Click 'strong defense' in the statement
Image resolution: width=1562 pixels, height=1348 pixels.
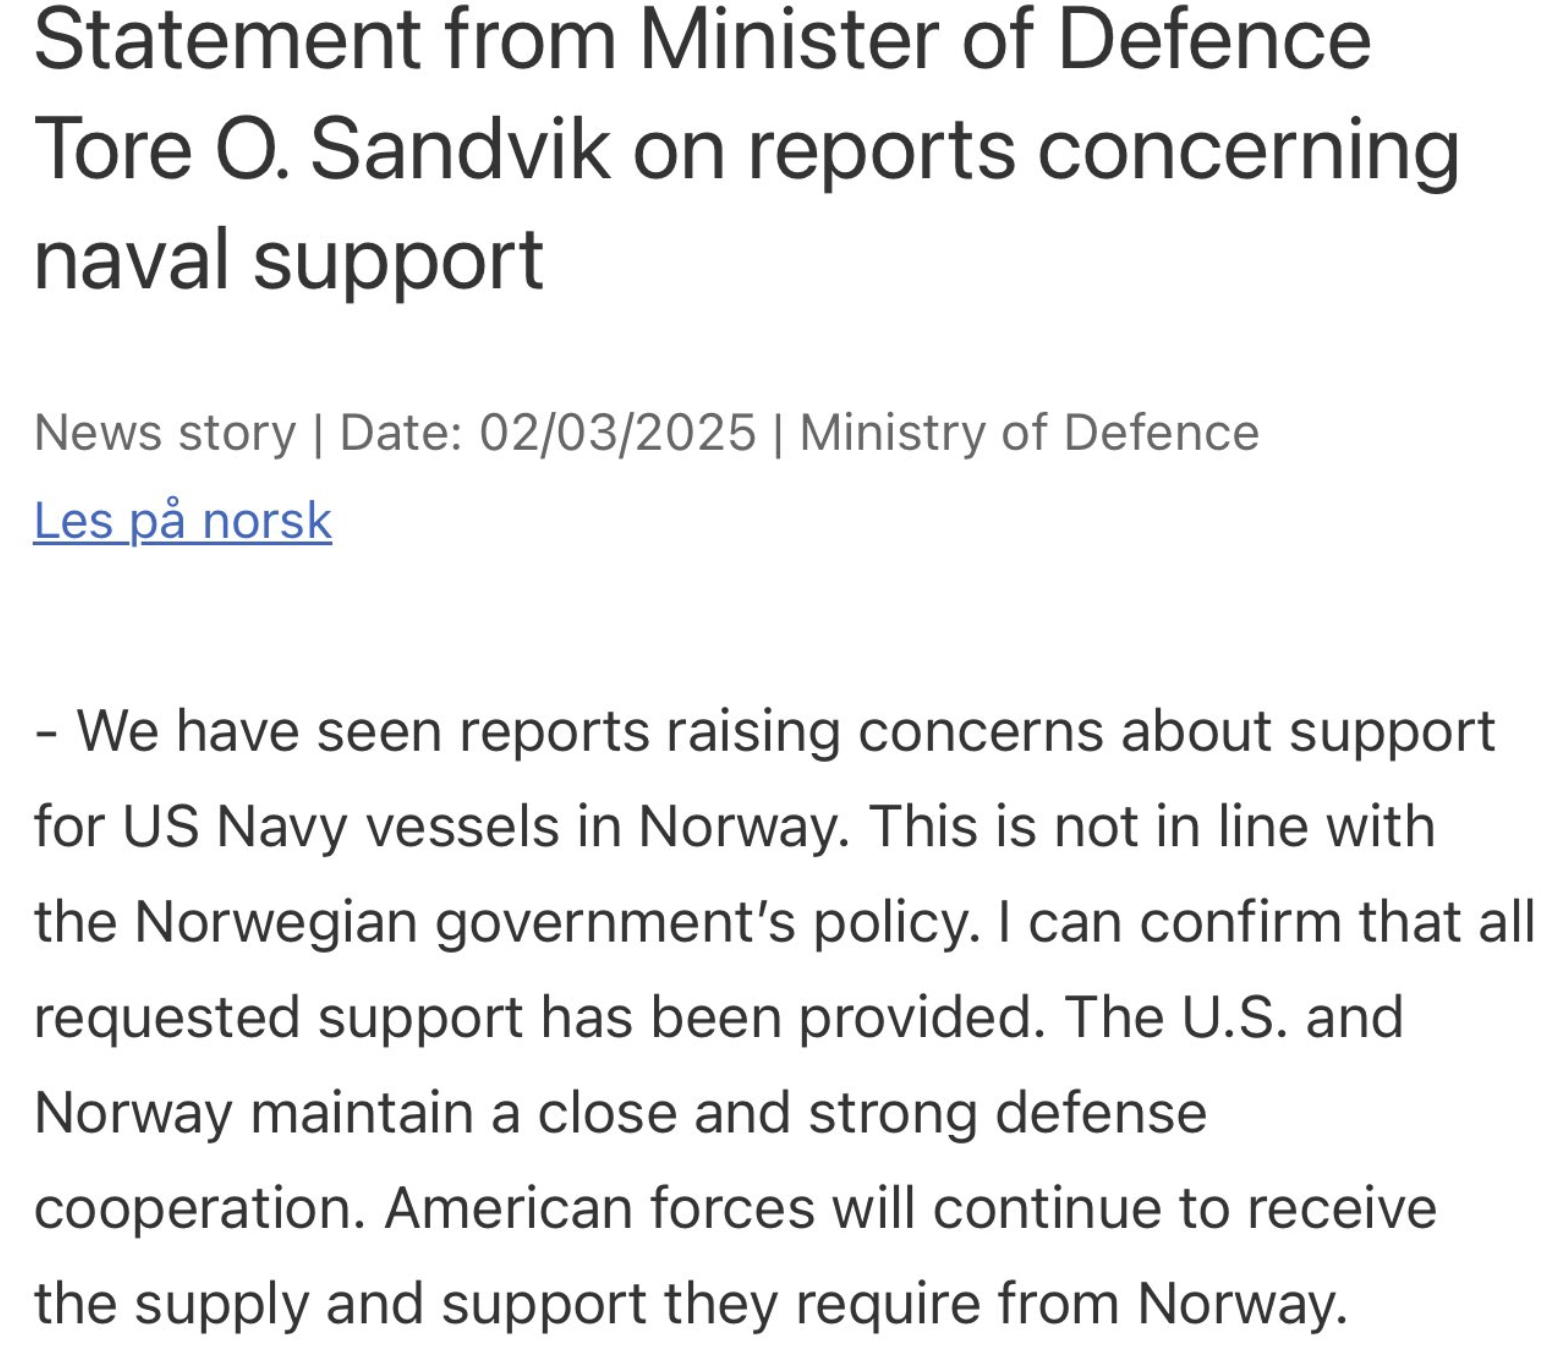coord(1008,1113)
